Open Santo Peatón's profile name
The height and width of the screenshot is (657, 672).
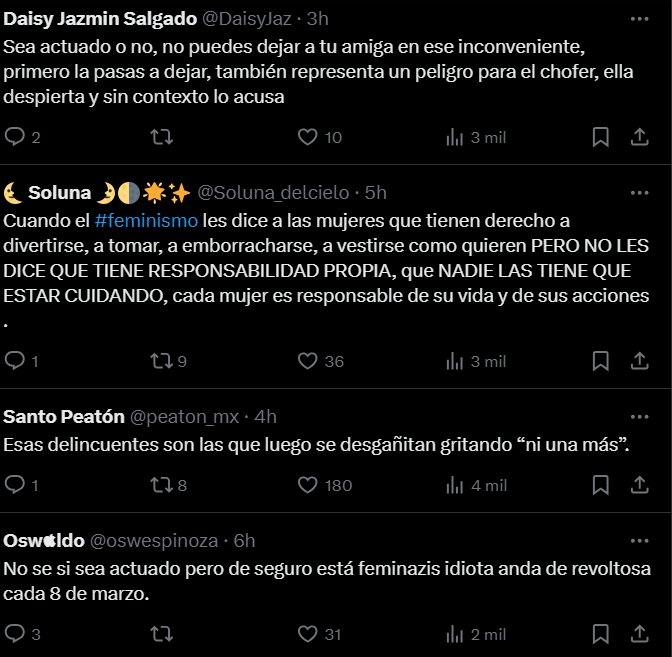pos(64,417)
